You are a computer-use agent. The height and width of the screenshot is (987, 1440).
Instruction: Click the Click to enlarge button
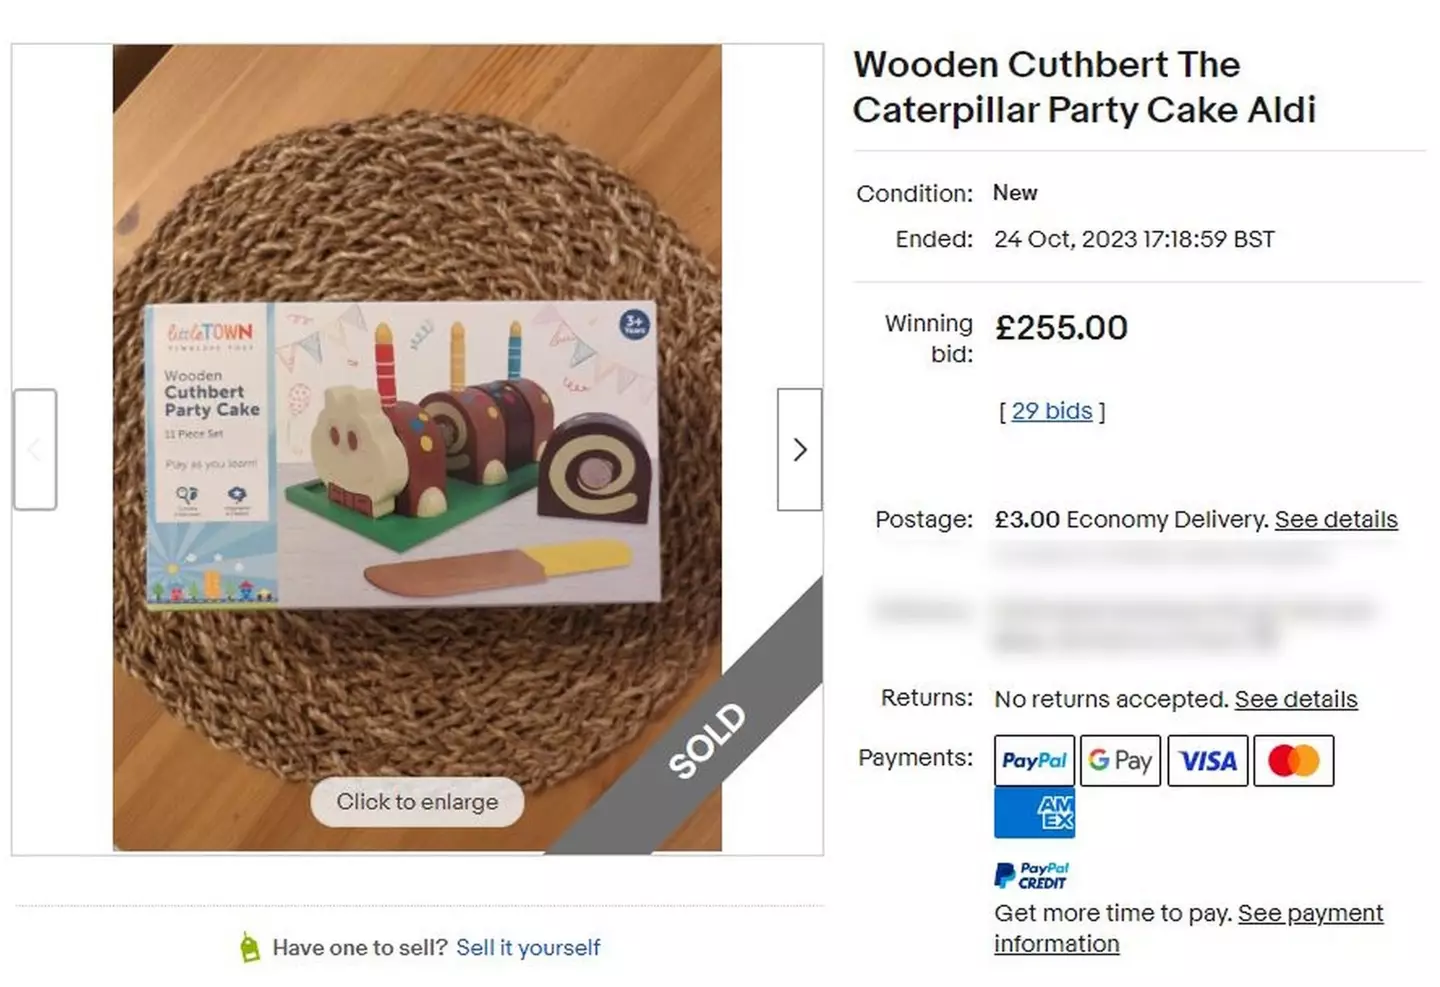pos(416,801)
